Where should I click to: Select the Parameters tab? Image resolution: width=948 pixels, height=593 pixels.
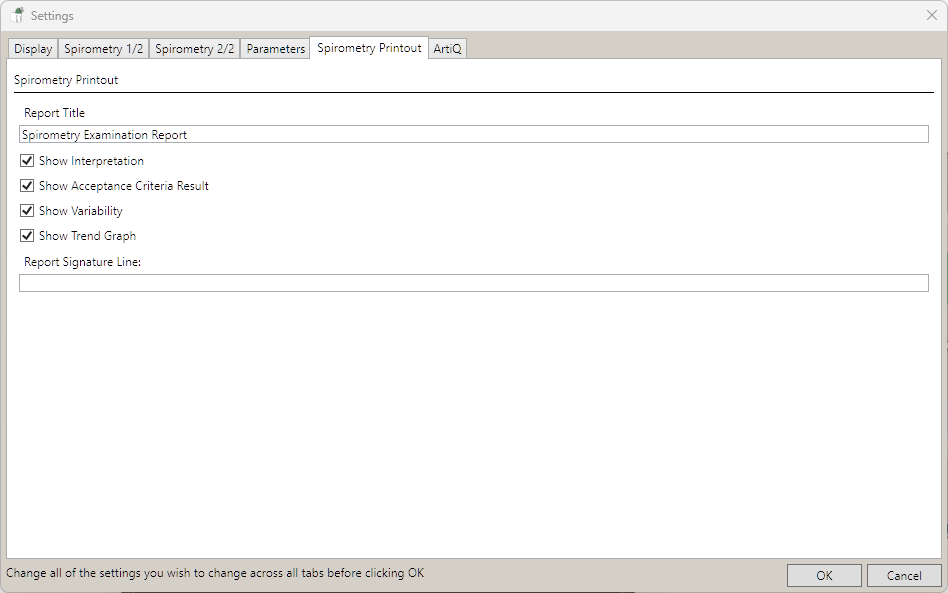[x=275, y=49]
